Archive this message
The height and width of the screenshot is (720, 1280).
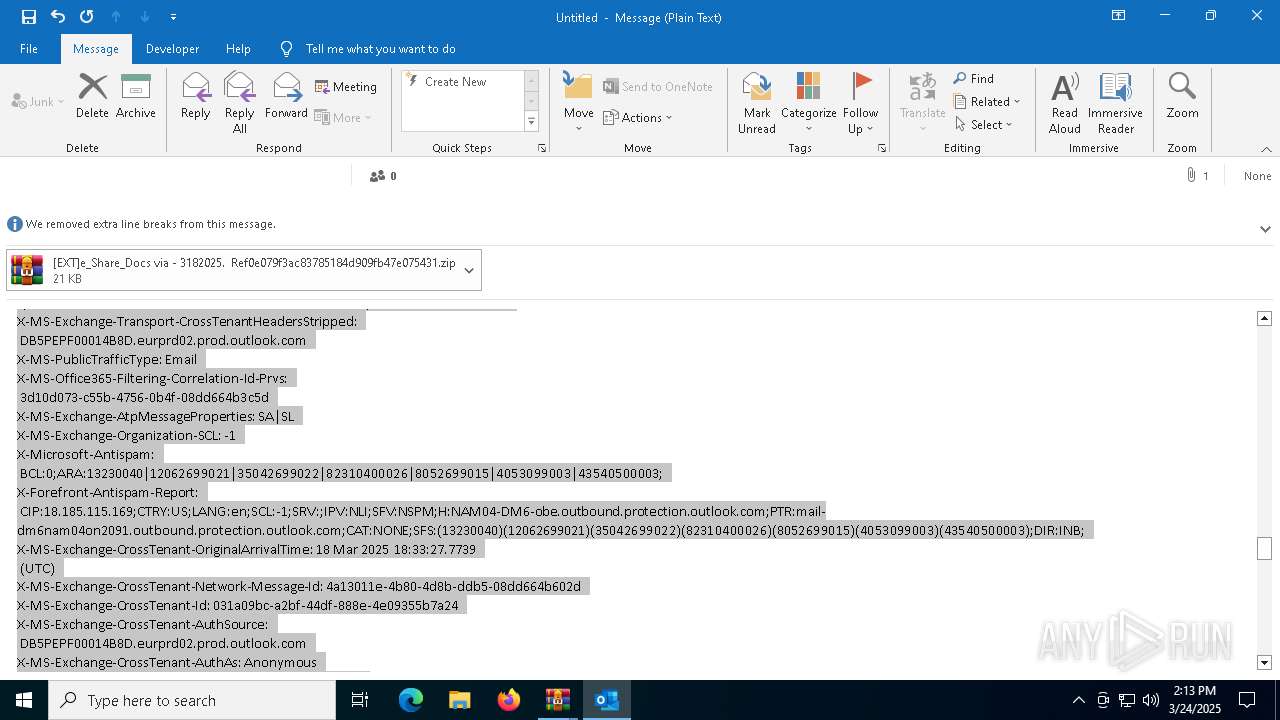(x=136, y=96)
